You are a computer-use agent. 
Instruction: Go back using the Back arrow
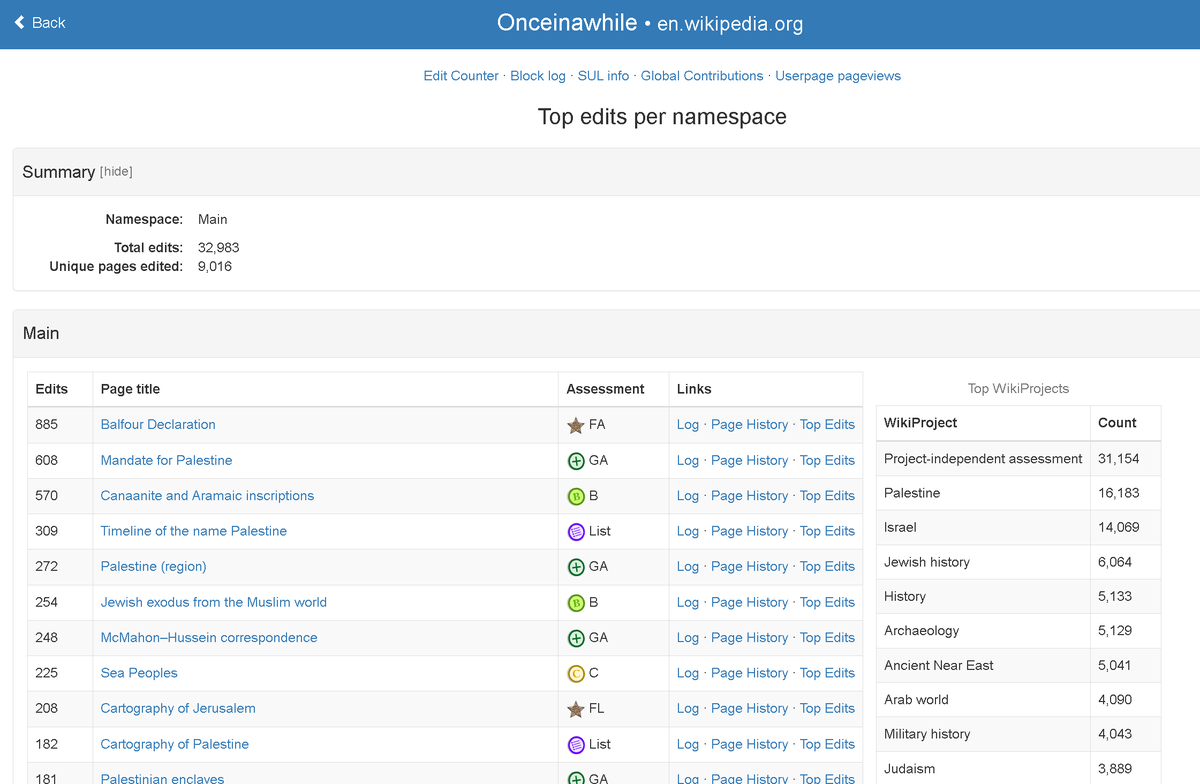point(39,22)
